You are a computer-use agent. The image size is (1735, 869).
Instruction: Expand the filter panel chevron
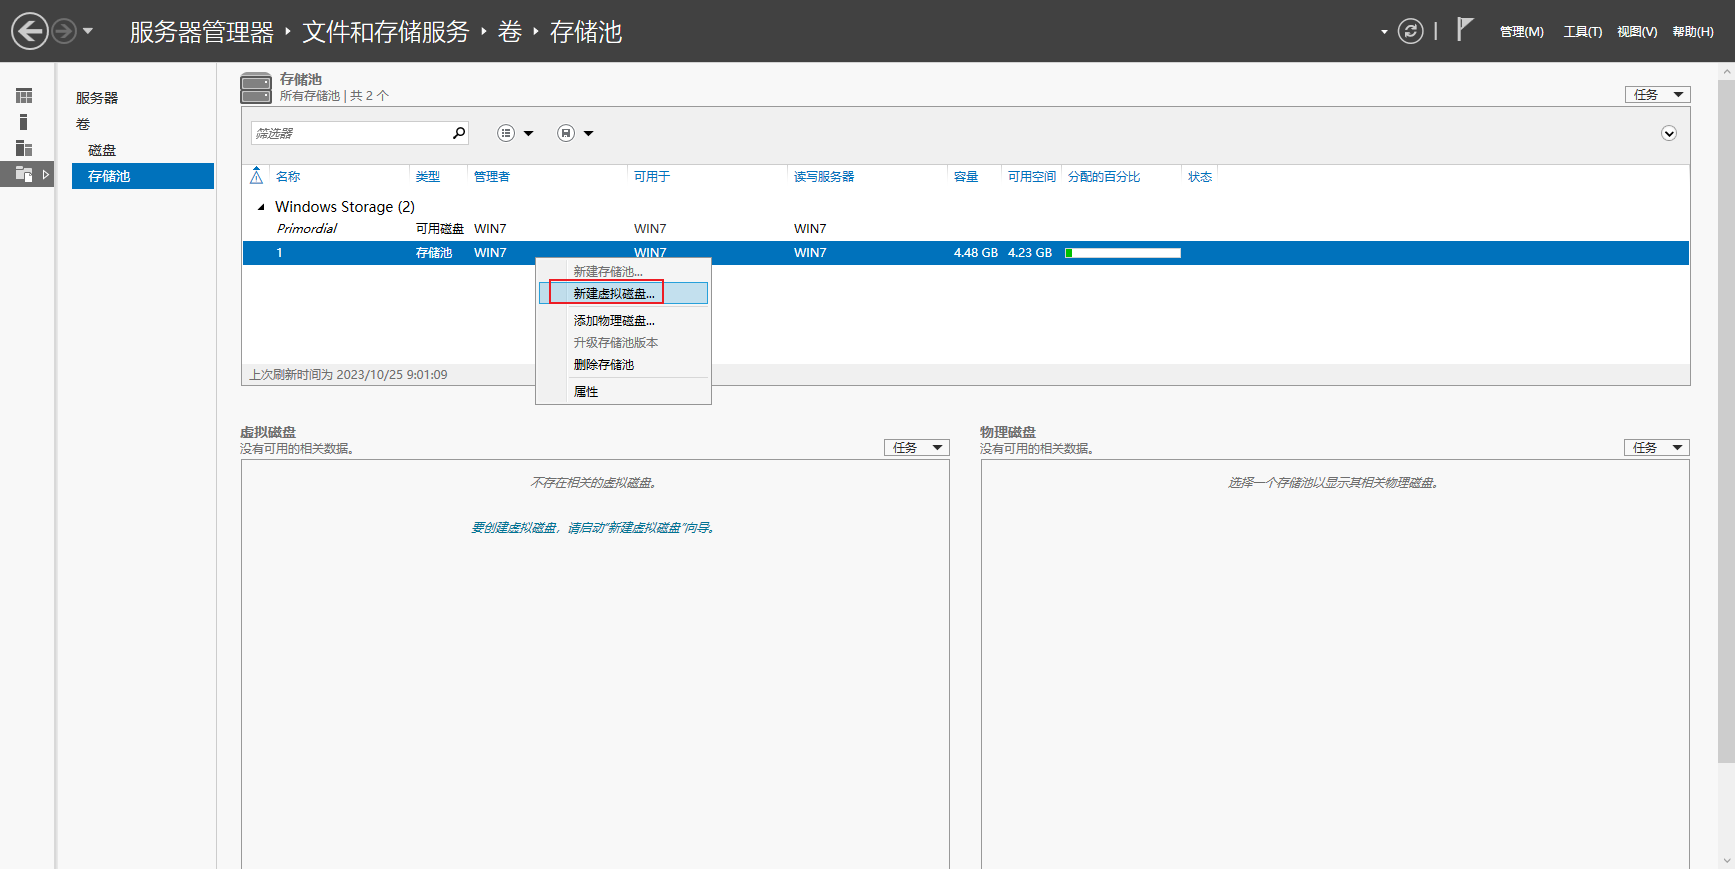pyautogui.click(x=1669, y=133)
